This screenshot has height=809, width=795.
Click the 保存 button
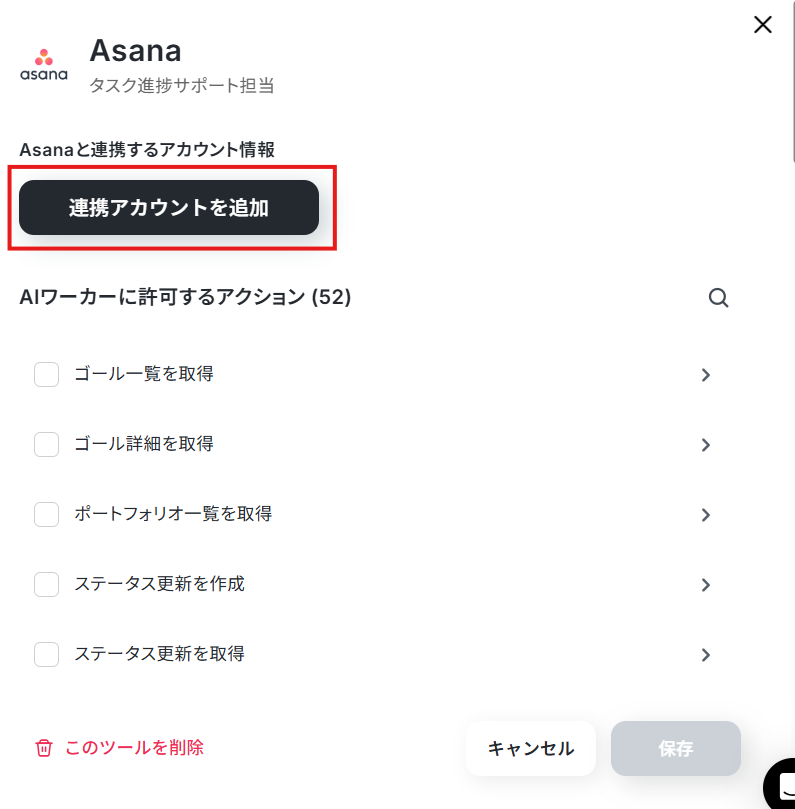[676, 748]
